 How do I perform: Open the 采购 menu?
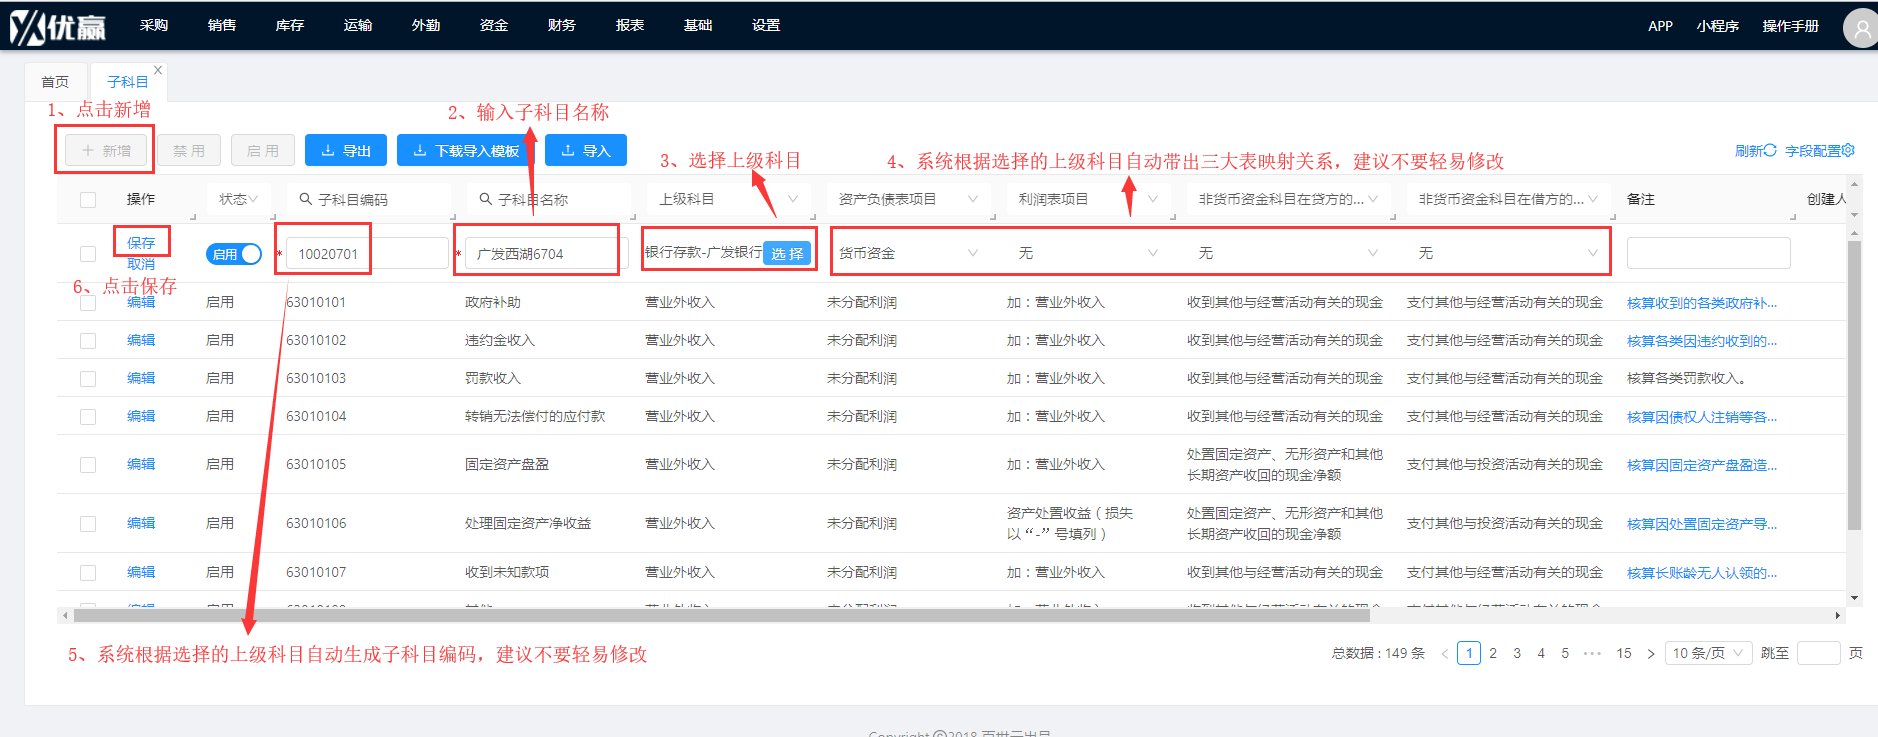click(x=154, y=25)
